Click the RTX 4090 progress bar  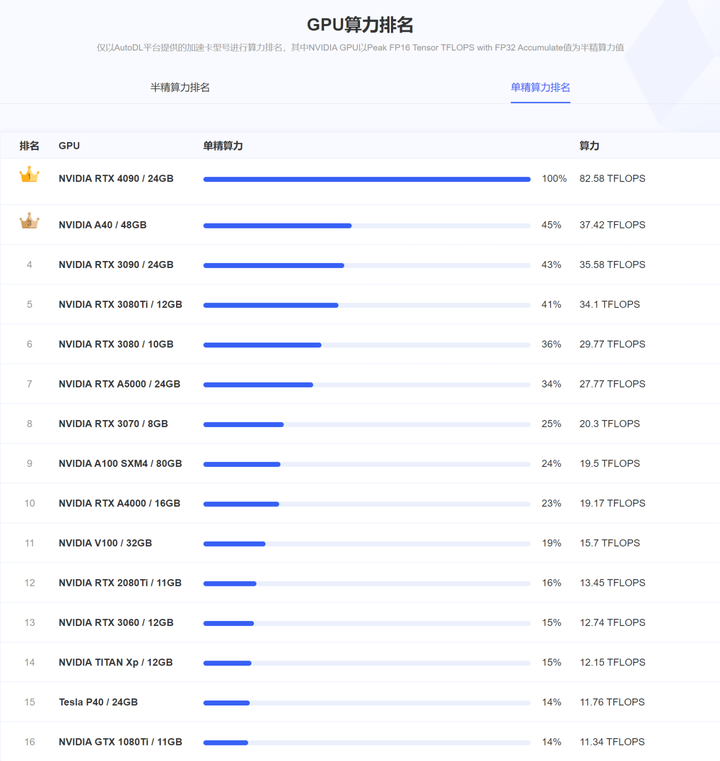coord(366,180)
